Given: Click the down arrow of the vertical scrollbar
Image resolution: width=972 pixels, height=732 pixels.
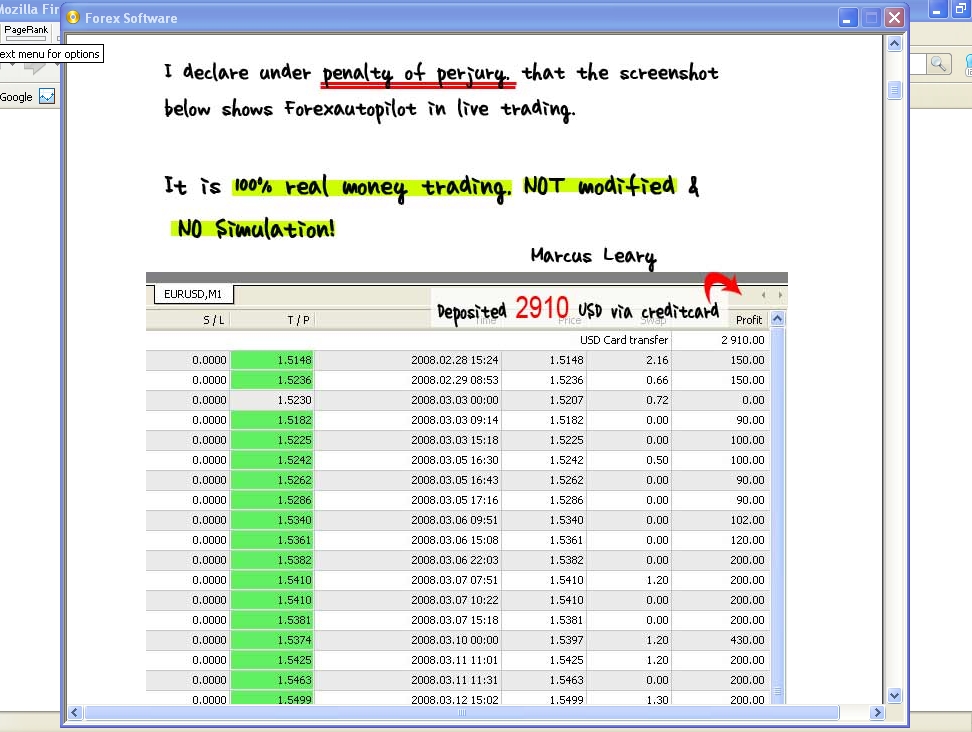Looking at the screenshot, I should point(894,695).
